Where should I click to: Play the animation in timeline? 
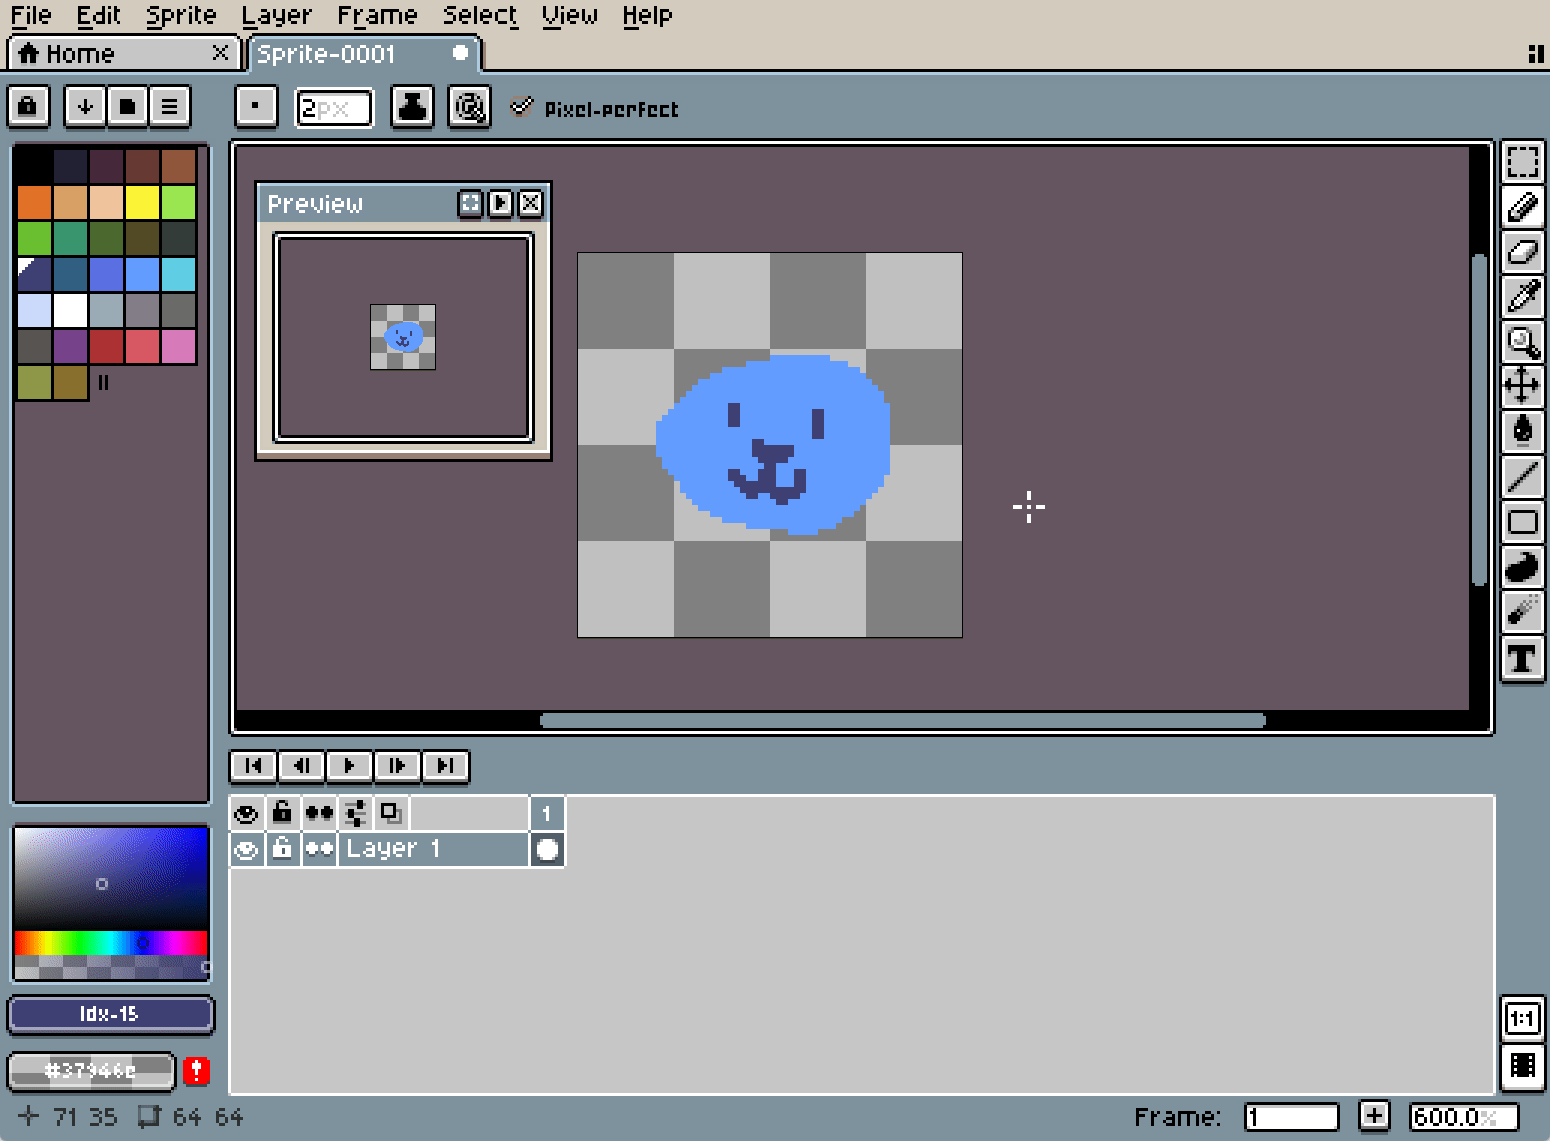pos(350,766)
